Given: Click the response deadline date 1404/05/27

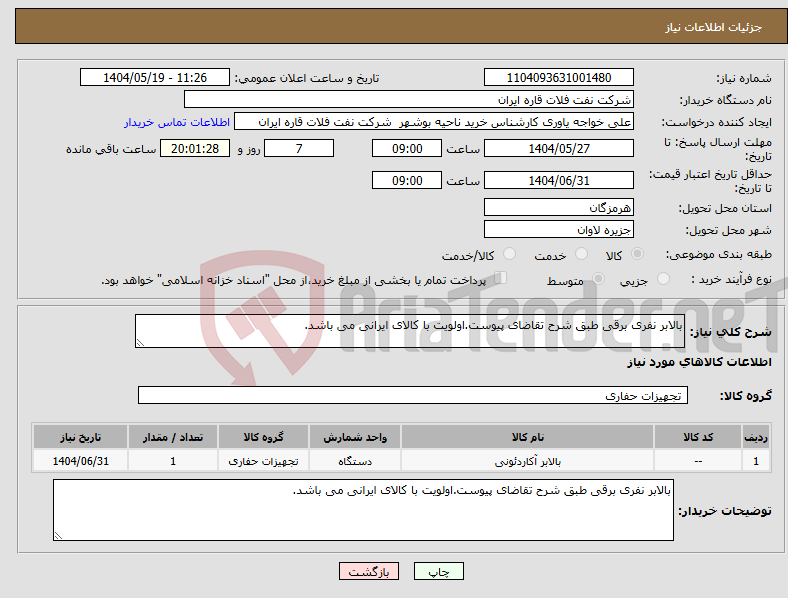Looking at the screenshot, I should tap(558, 148).
